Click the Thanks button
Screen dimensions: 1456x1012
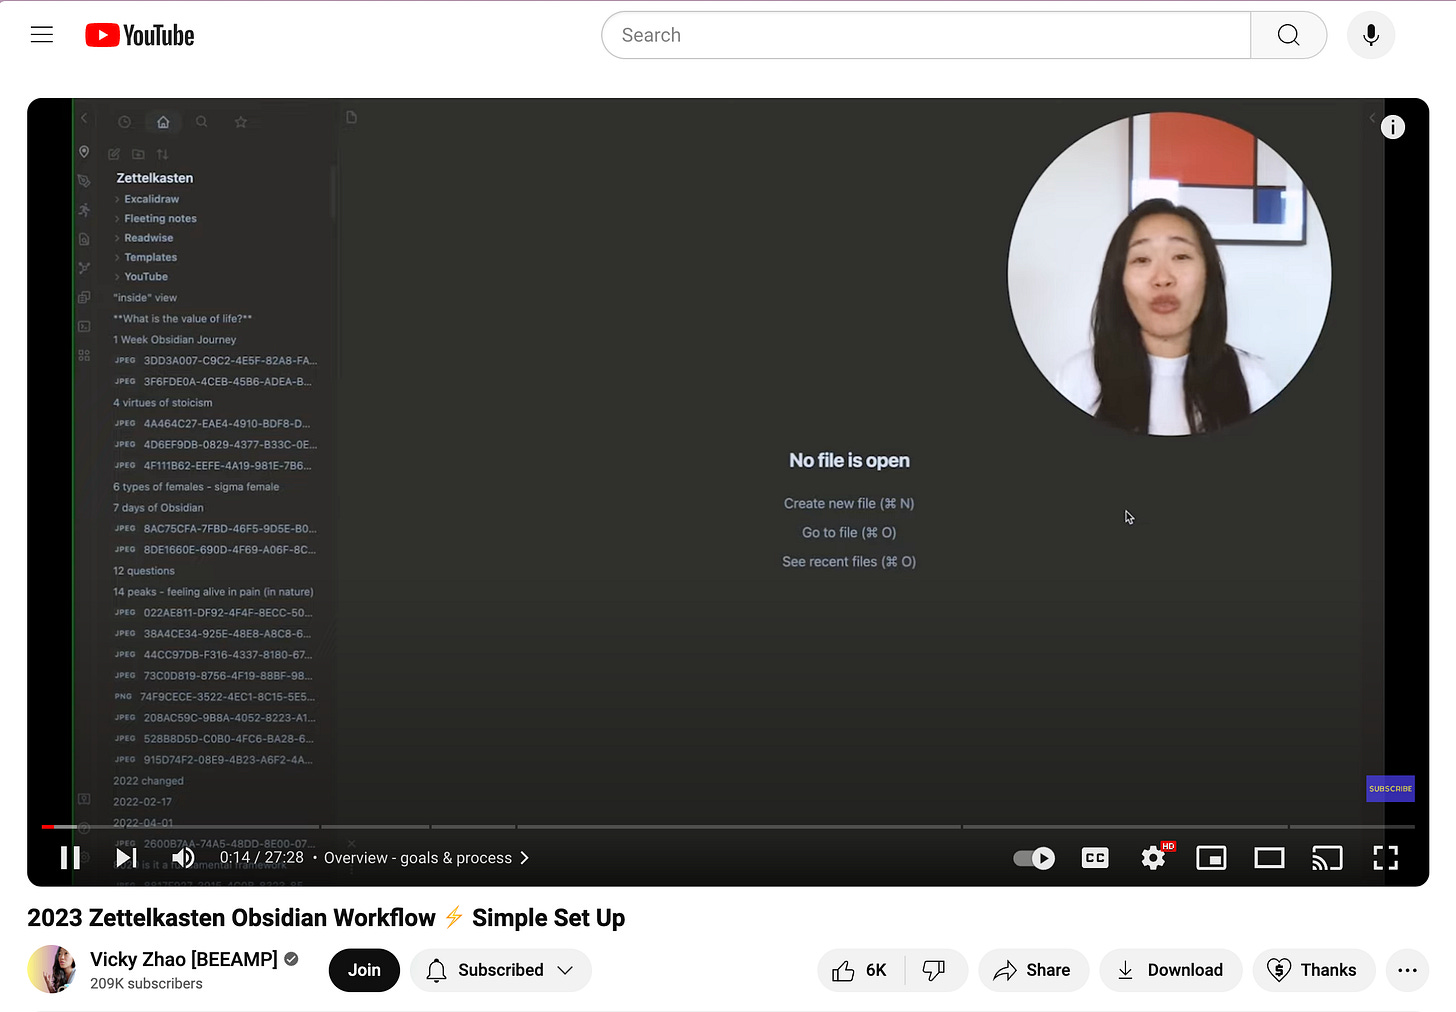point(1313,970)
